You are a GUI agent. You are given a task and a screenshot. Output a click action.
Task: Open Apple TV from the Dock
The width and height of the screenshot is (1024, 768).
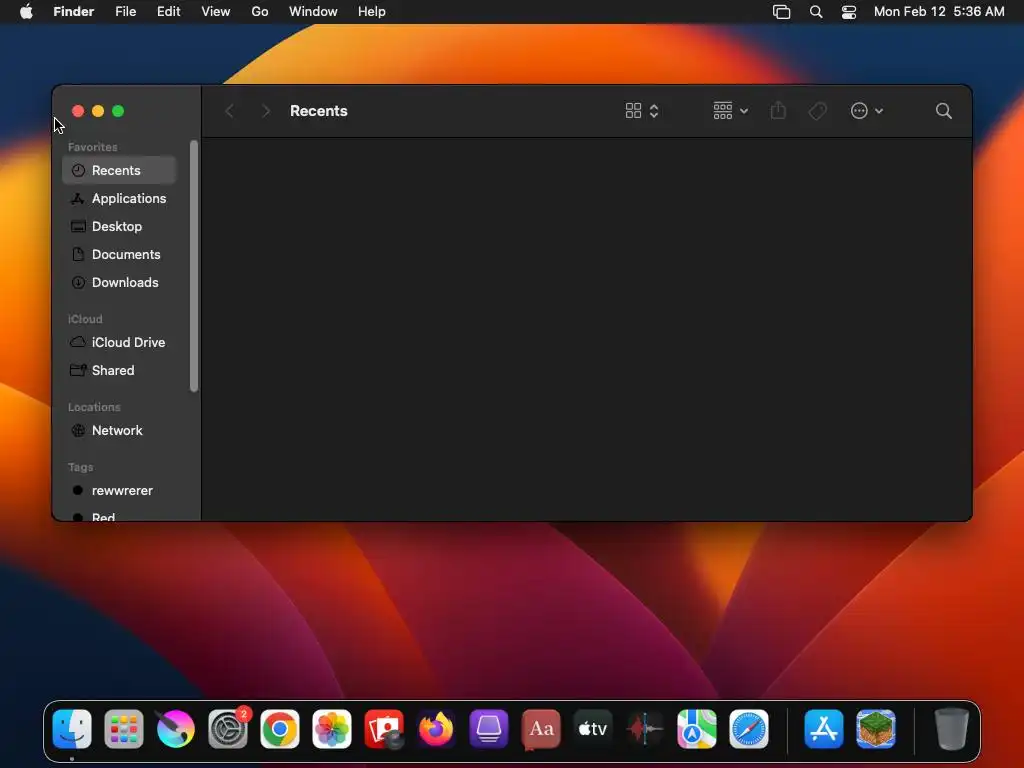click(593, 728)
